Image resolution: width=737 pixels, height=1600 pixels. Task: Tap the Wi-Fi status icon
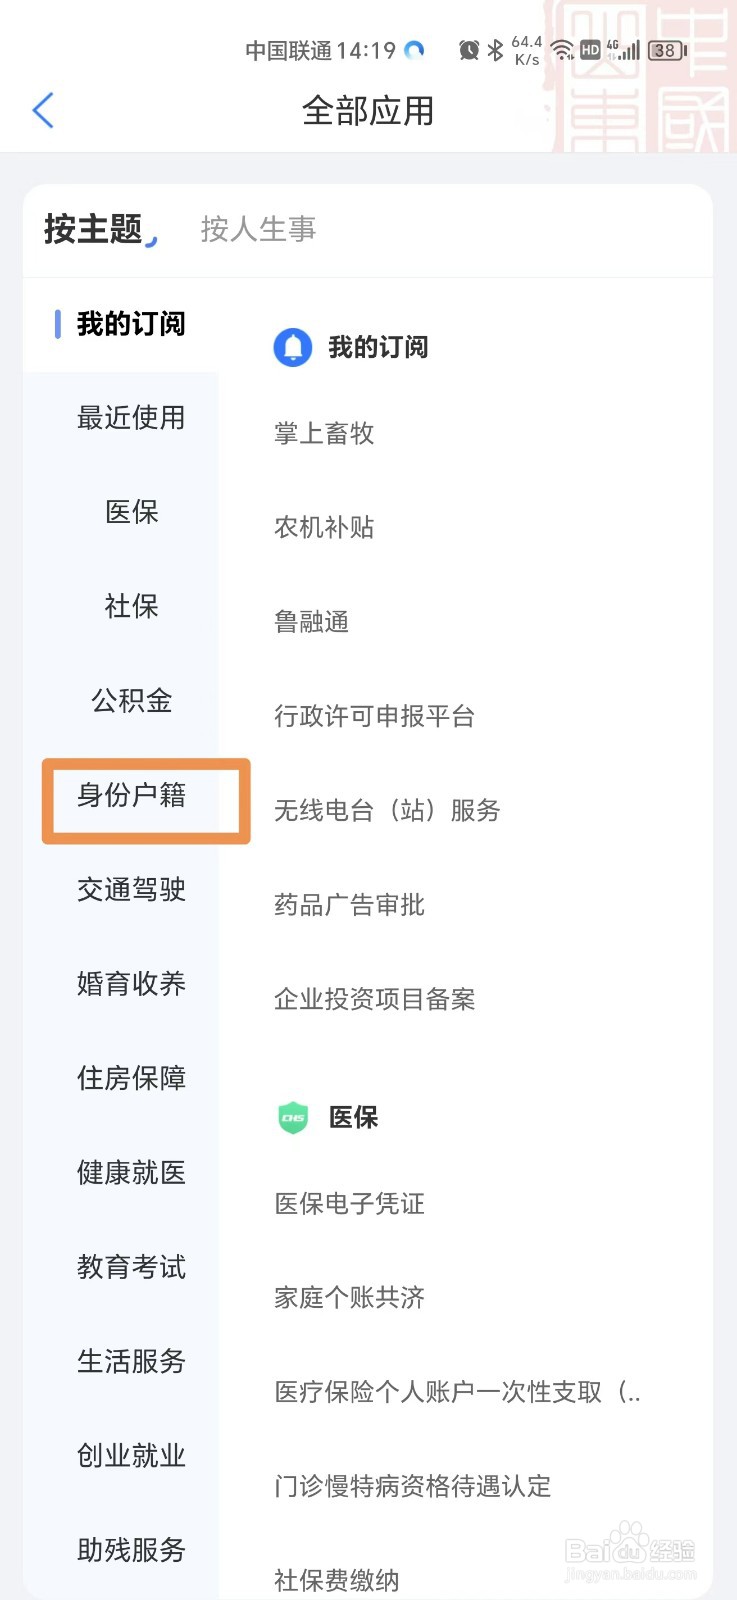point(562,50)
